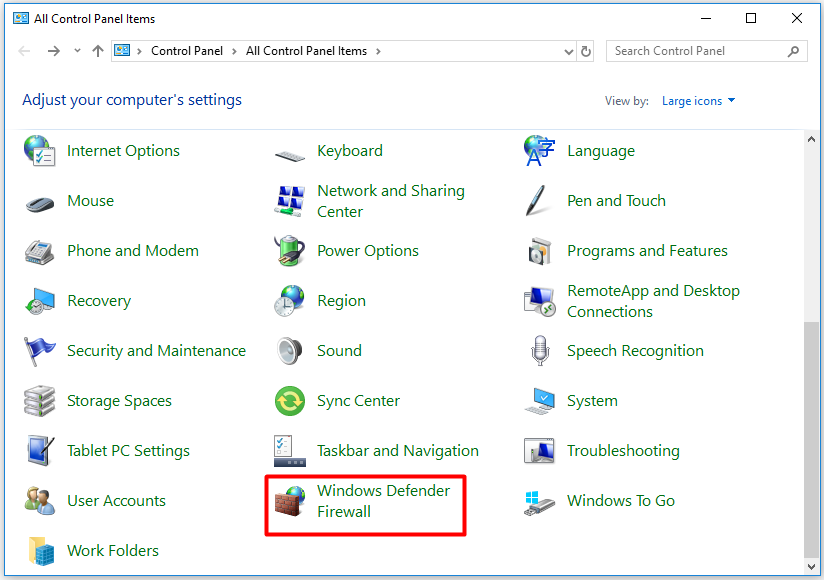The width and height of the screenshot is (824, 580).
Task: Expand chevron after Control Panel breadcrumb
Action: (234, 51)
